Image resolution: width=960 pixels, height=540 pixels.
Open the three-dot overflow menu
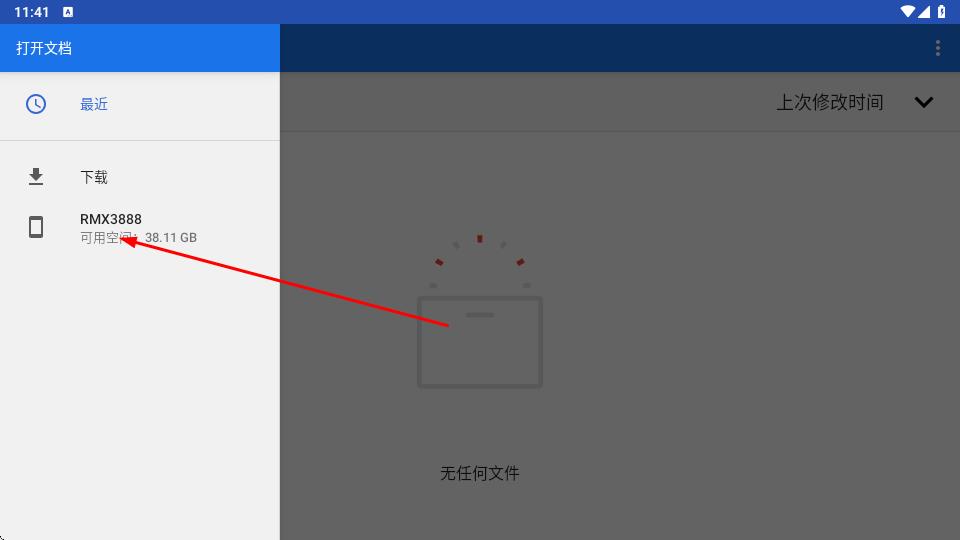coord(937,48)
